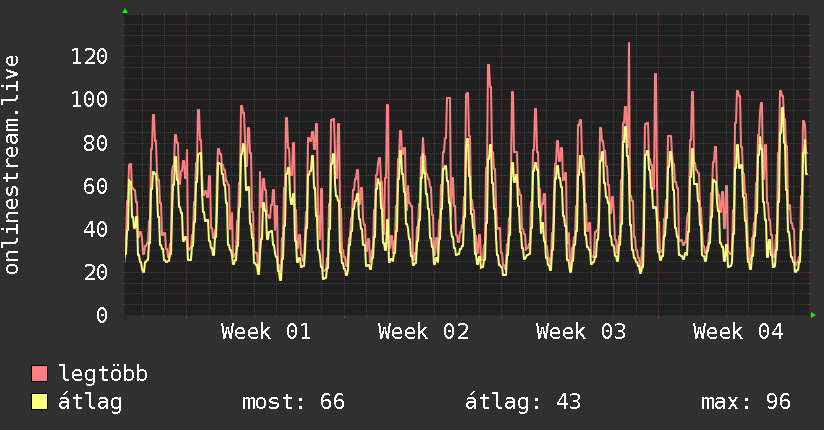
Task: Select the legtöbb legend label text
Action: tap(103, 374)
